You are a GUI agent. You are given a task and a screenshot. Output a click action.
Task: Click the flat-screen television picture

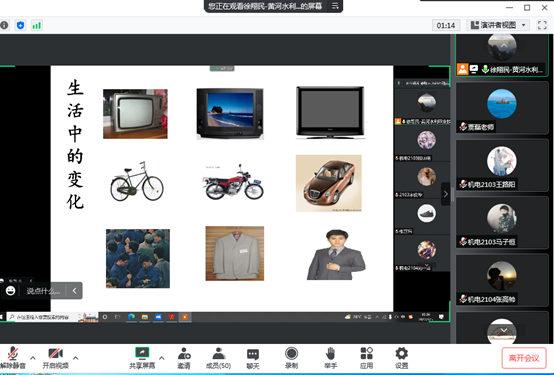tap(330, 113)
